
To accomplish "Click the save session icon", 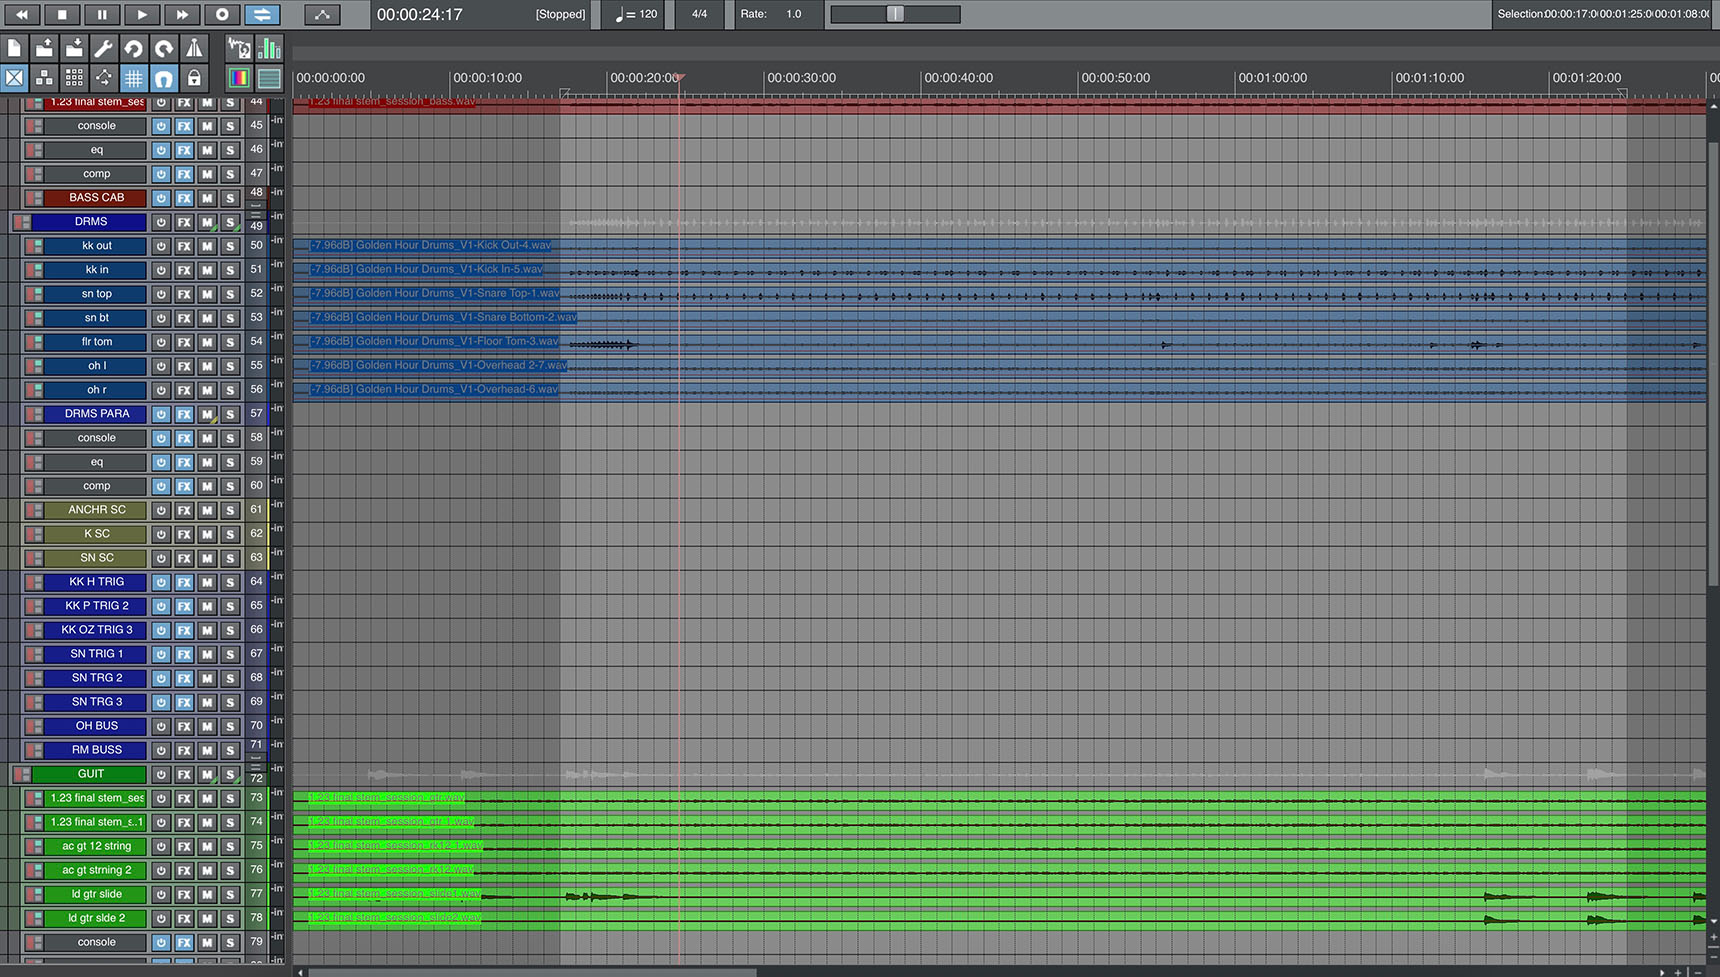I will click(x=74, y=47).
